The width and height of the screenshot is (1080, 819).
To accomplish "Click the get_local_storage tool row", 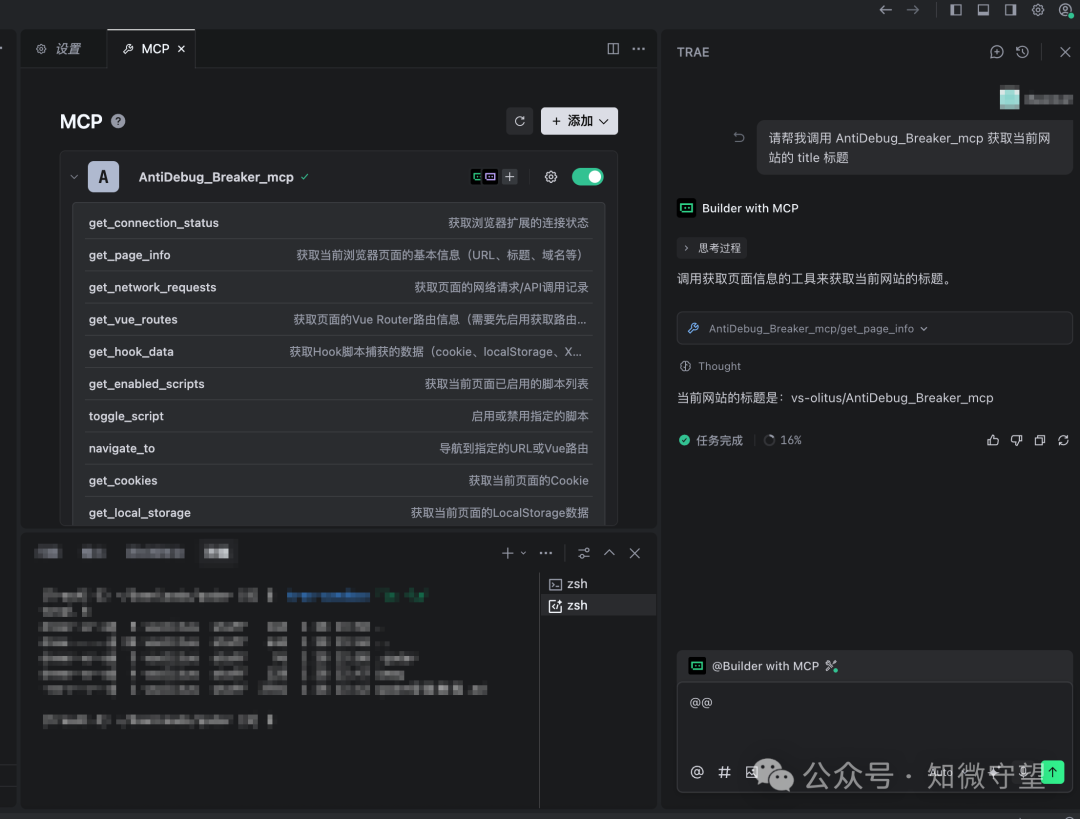I will [x=338, y=512].
